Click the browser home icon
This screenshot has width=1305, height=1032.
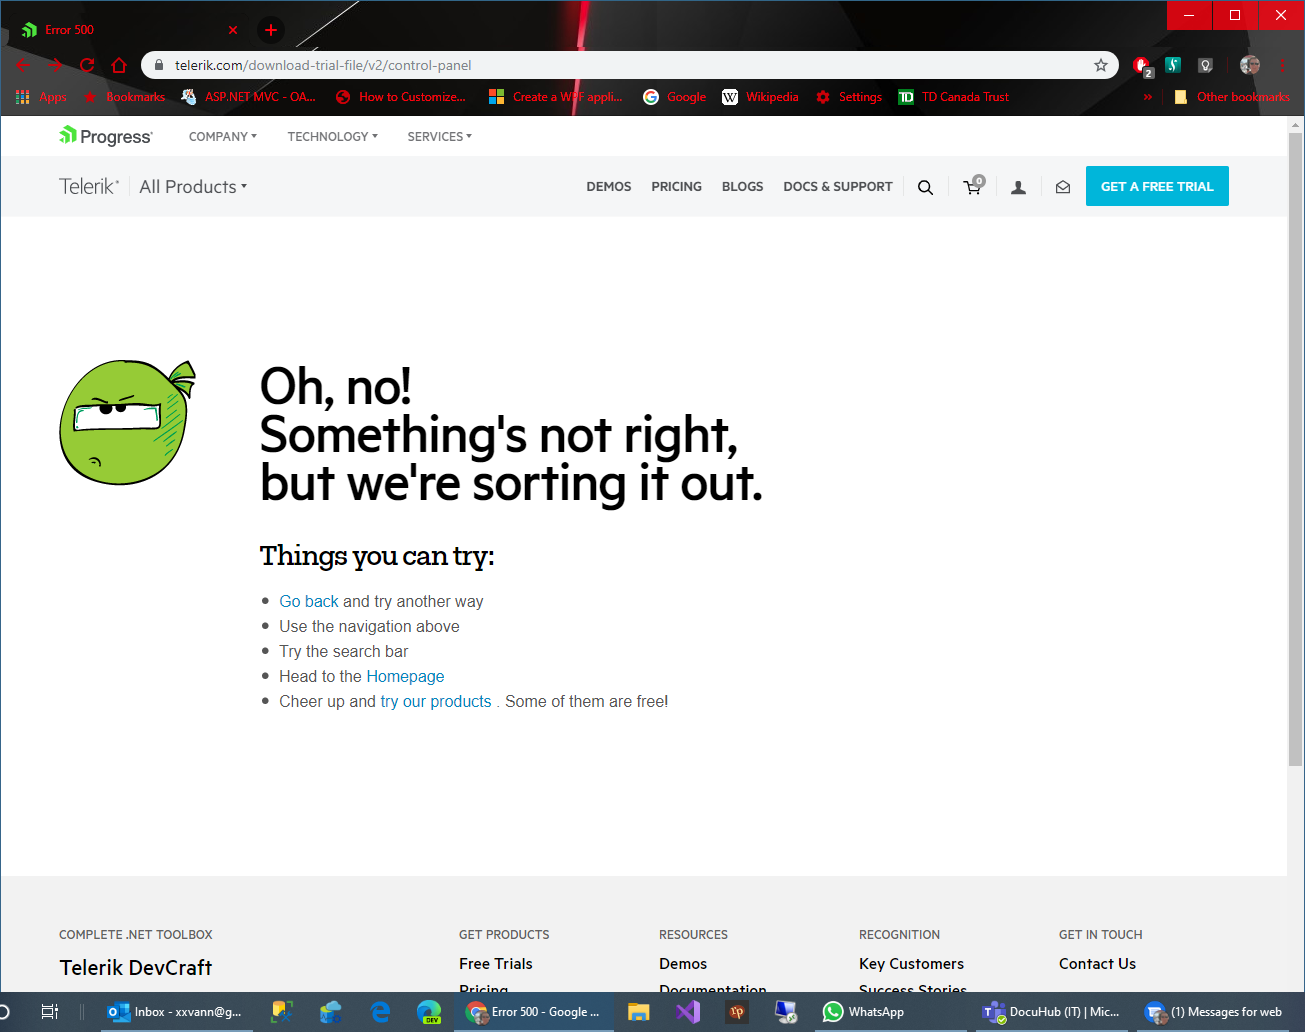(119, 65)
